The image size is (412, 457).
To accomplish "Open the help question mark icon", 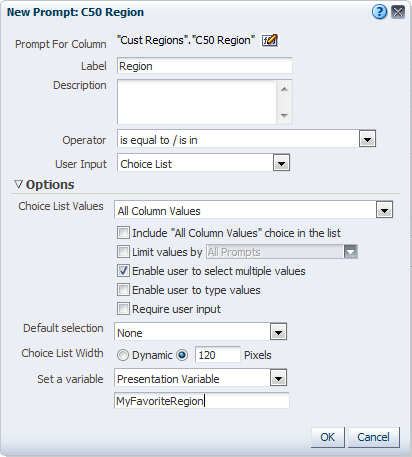I will coord(379,12).
